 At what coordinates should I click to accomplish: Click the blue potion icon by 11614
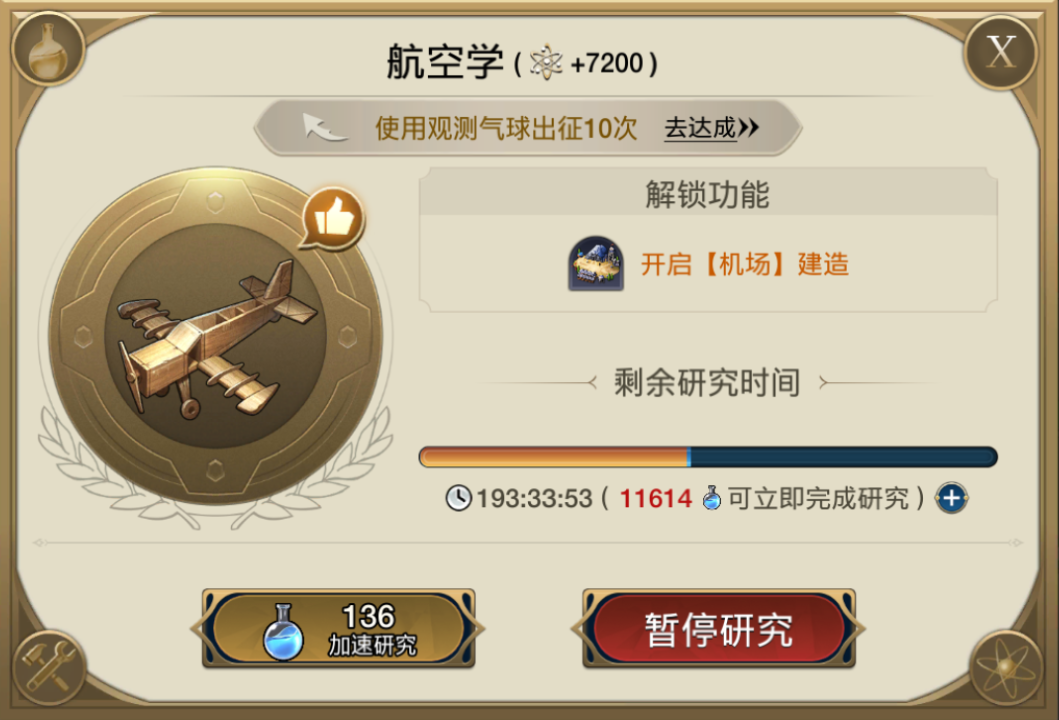pos(711,498)
